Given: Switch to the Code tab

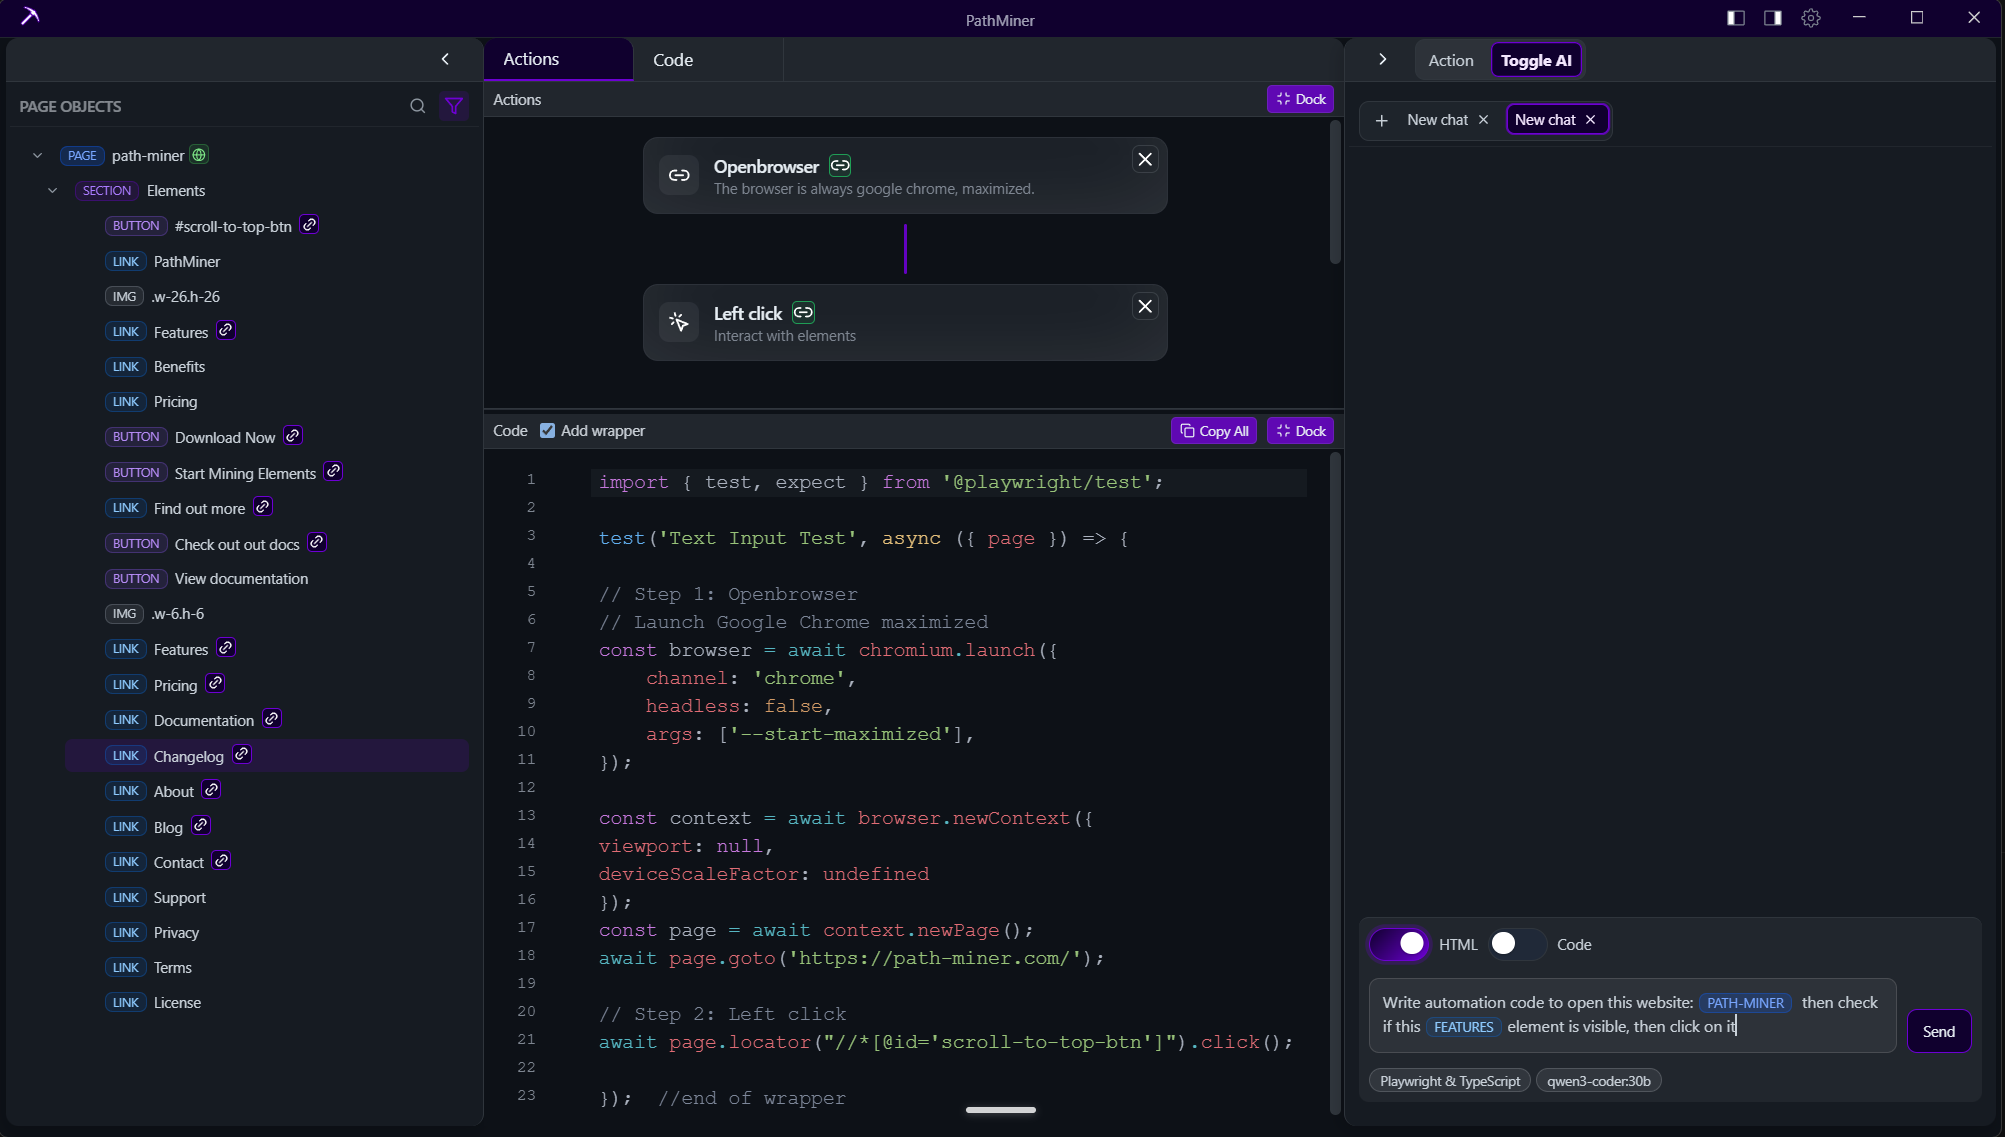Looking at the screenshot, I should pyautogui.click(x=672, y=59).
